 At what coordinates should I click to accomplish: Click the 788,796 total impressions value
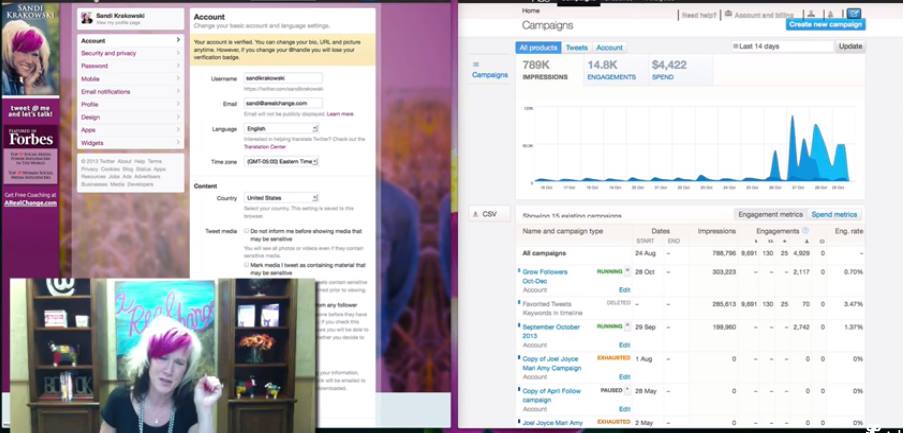pos(724,253)
